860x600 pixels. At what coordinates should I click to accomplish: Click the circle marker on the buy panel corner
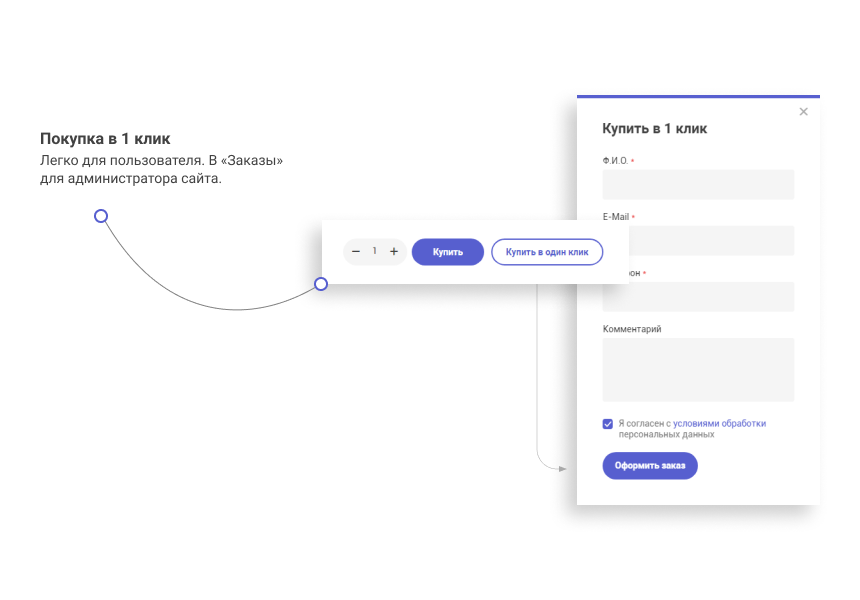click(x=321, y=284)
